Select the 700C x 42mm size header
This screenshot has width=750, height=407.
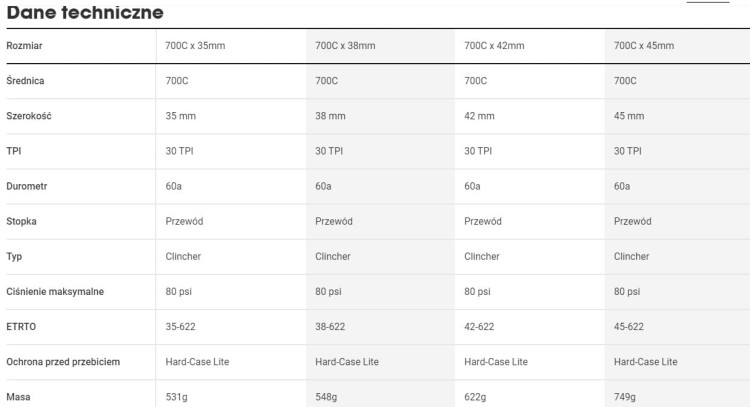[x=494, y=46]
